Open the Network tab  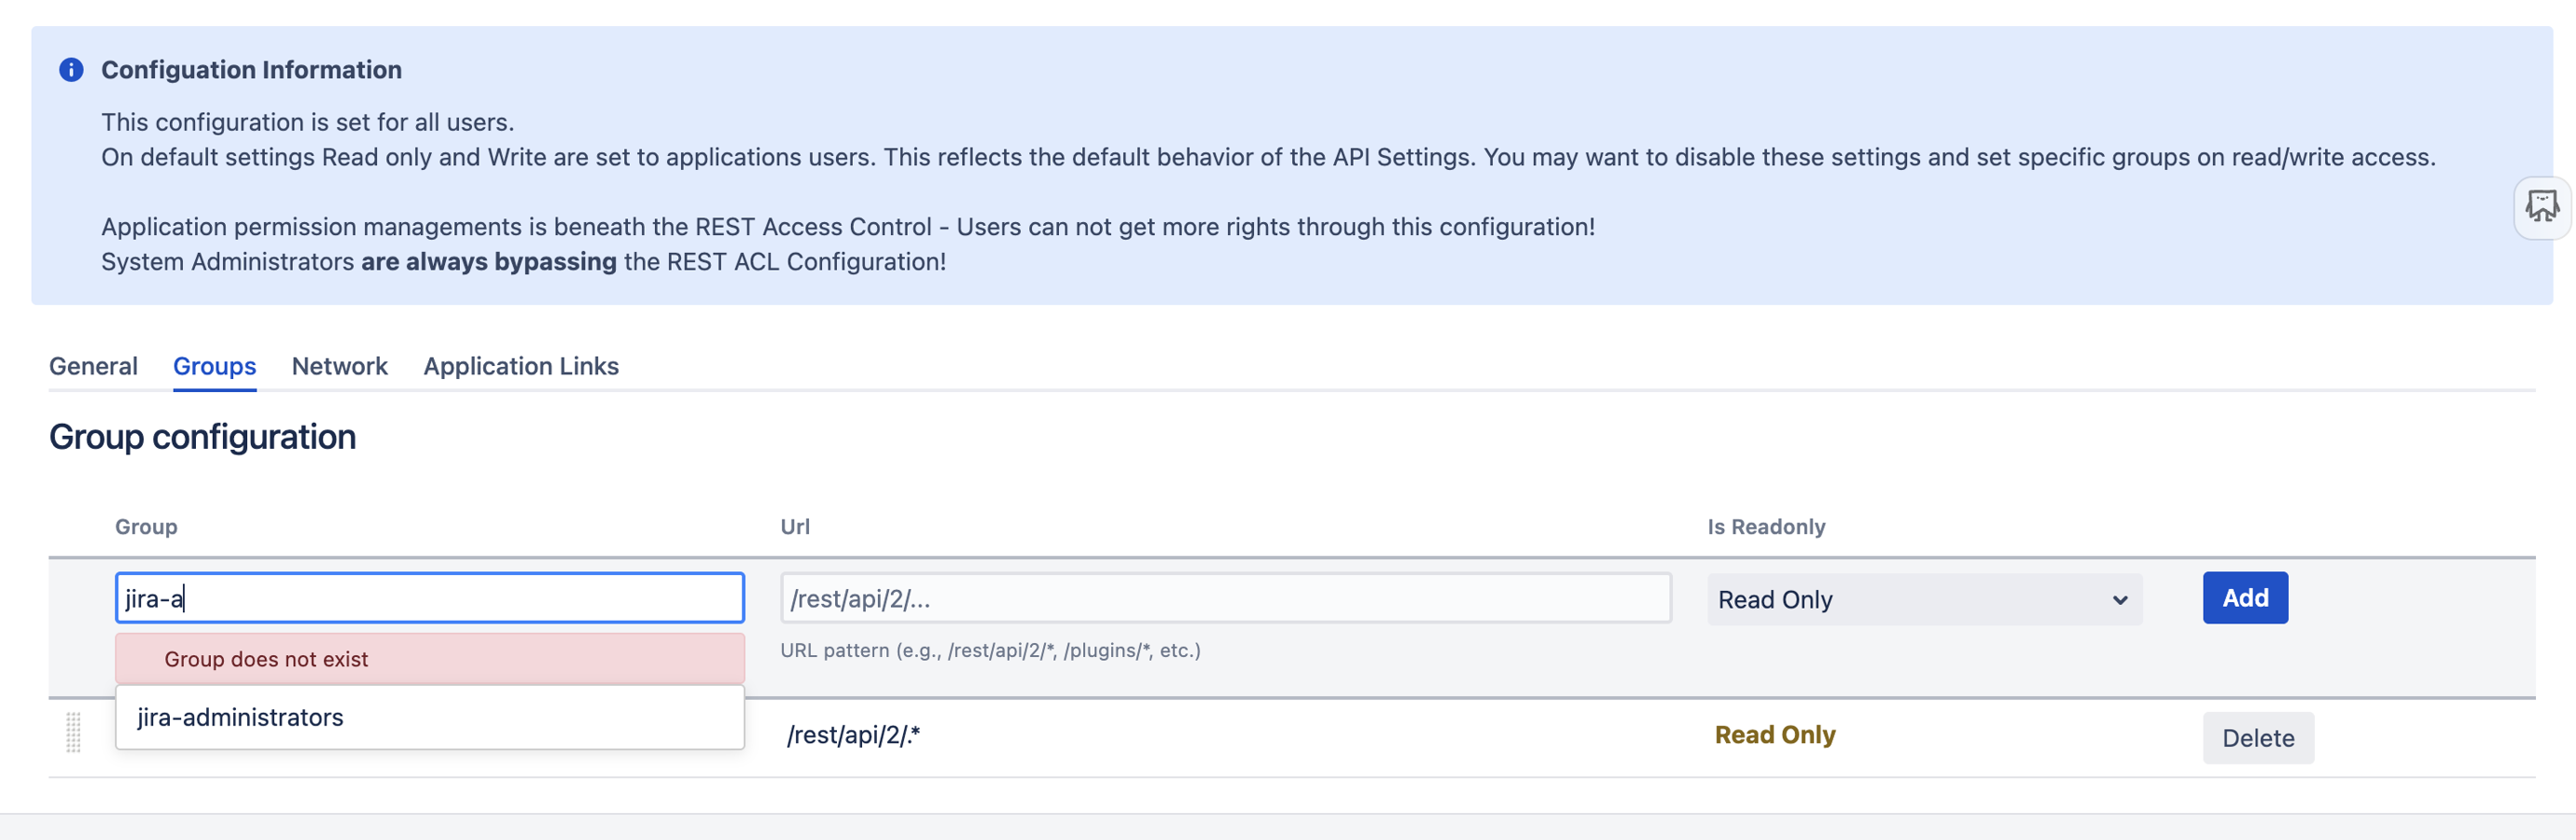click(339, 366)
